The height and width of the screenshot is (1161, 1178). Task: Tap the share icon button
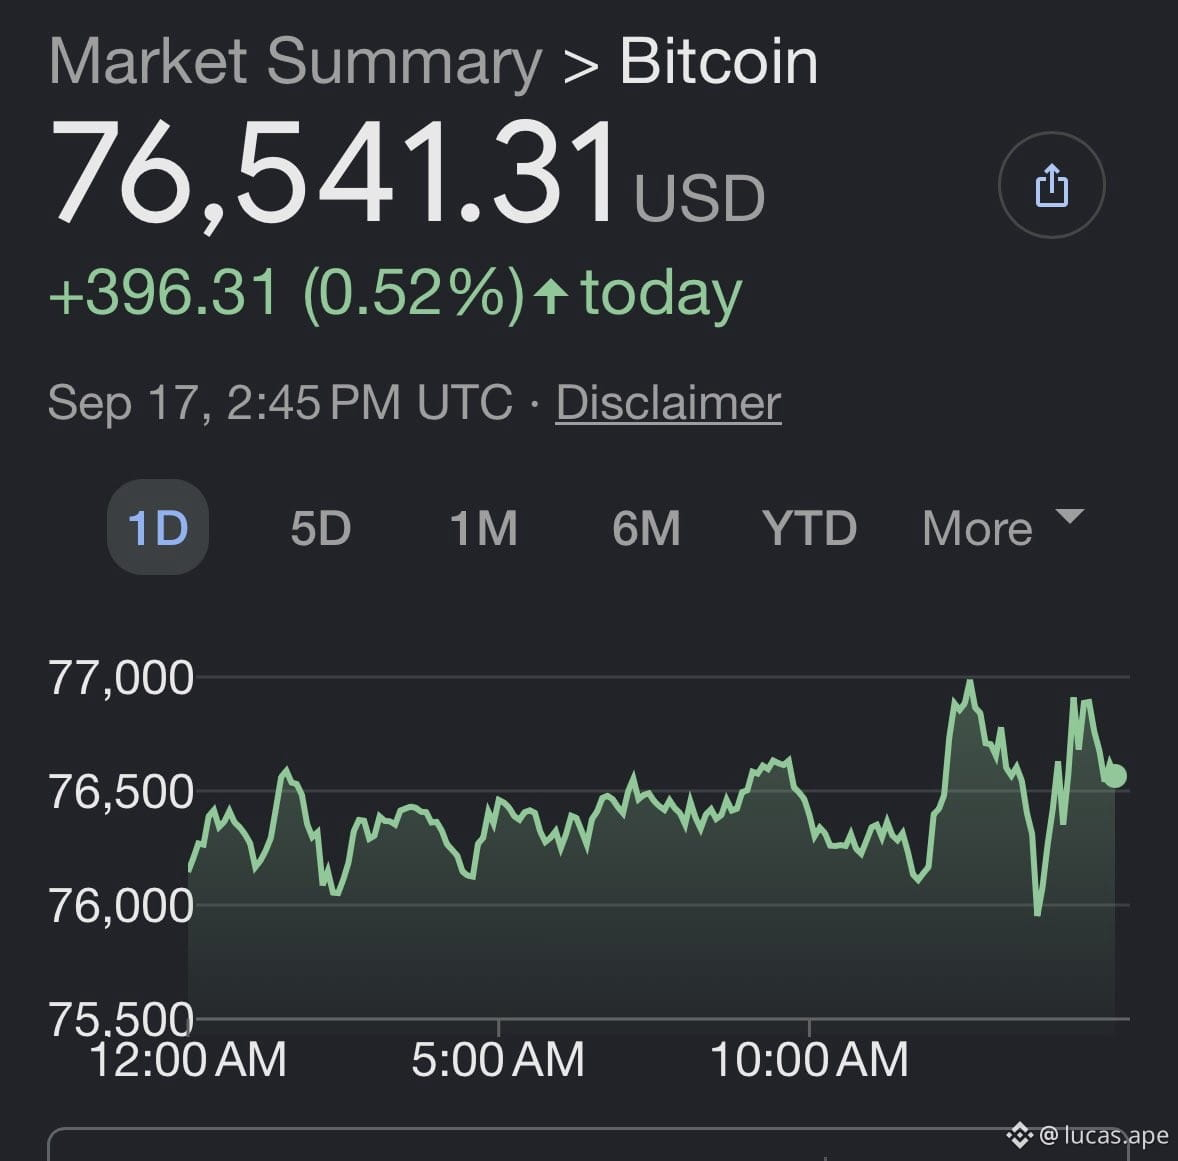click(x=1051, y=185)
